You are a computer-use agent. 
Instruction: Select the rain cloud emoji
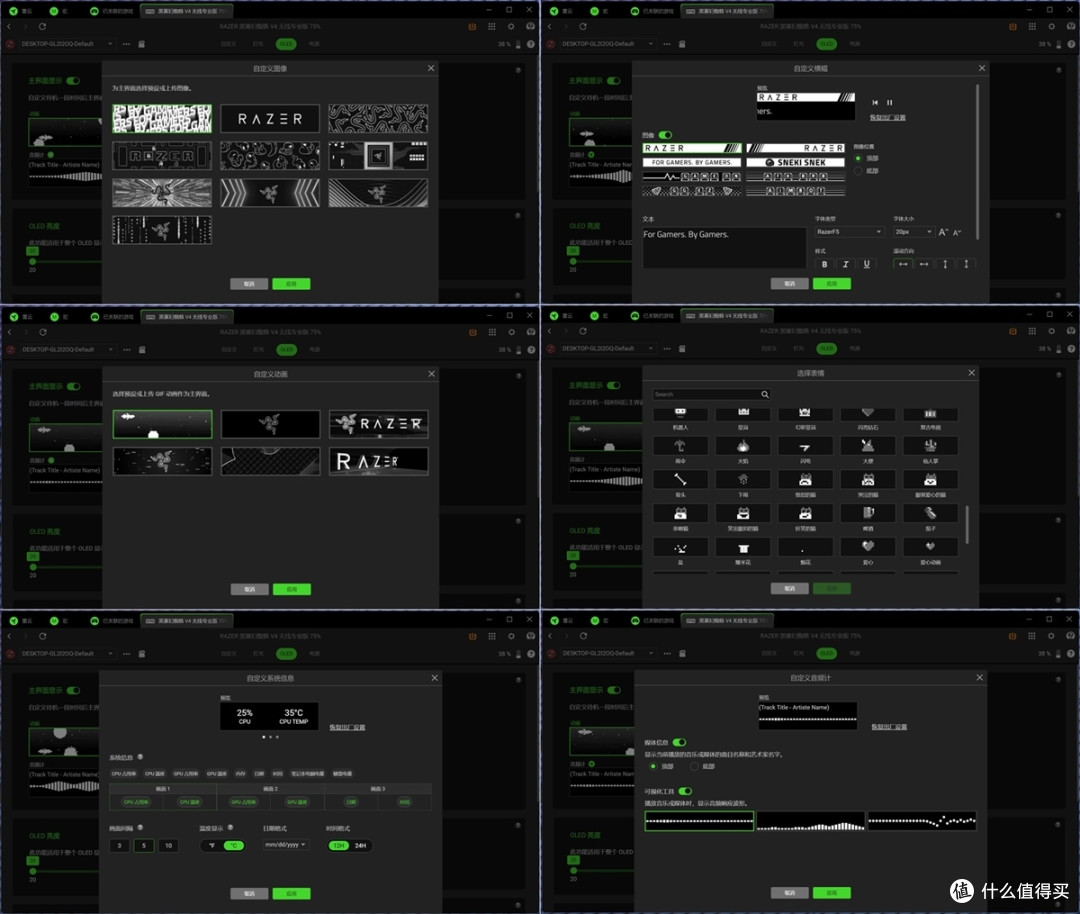click(x=742, y=480)
